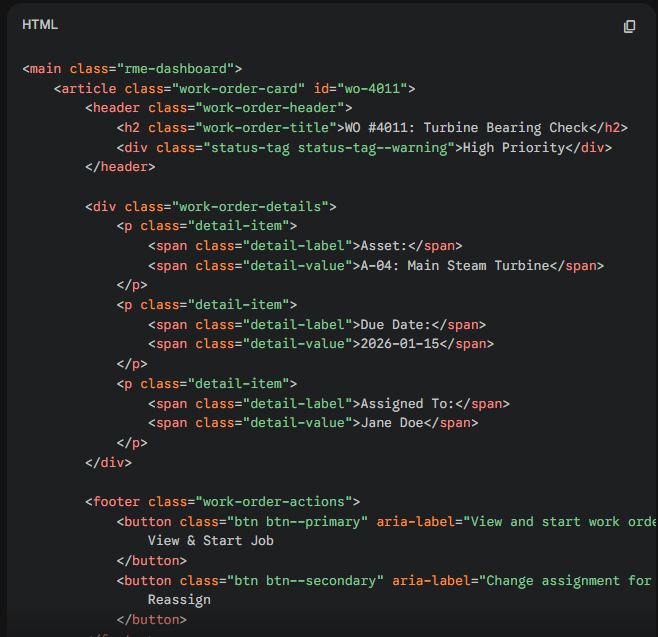Screen dimensions: 658x637
Task: Click the "Reassign" button text line
Action: [179, 600]
